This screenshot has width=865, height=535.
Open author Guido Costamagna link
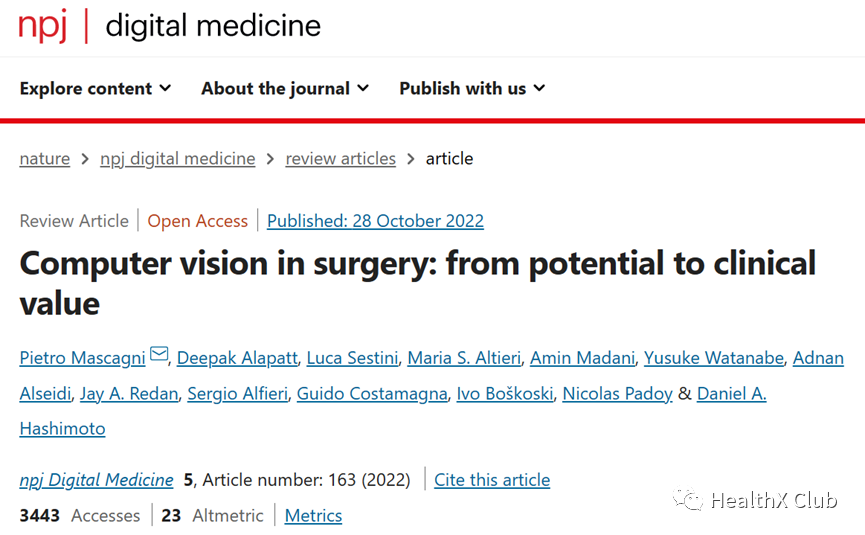point(372,394)
